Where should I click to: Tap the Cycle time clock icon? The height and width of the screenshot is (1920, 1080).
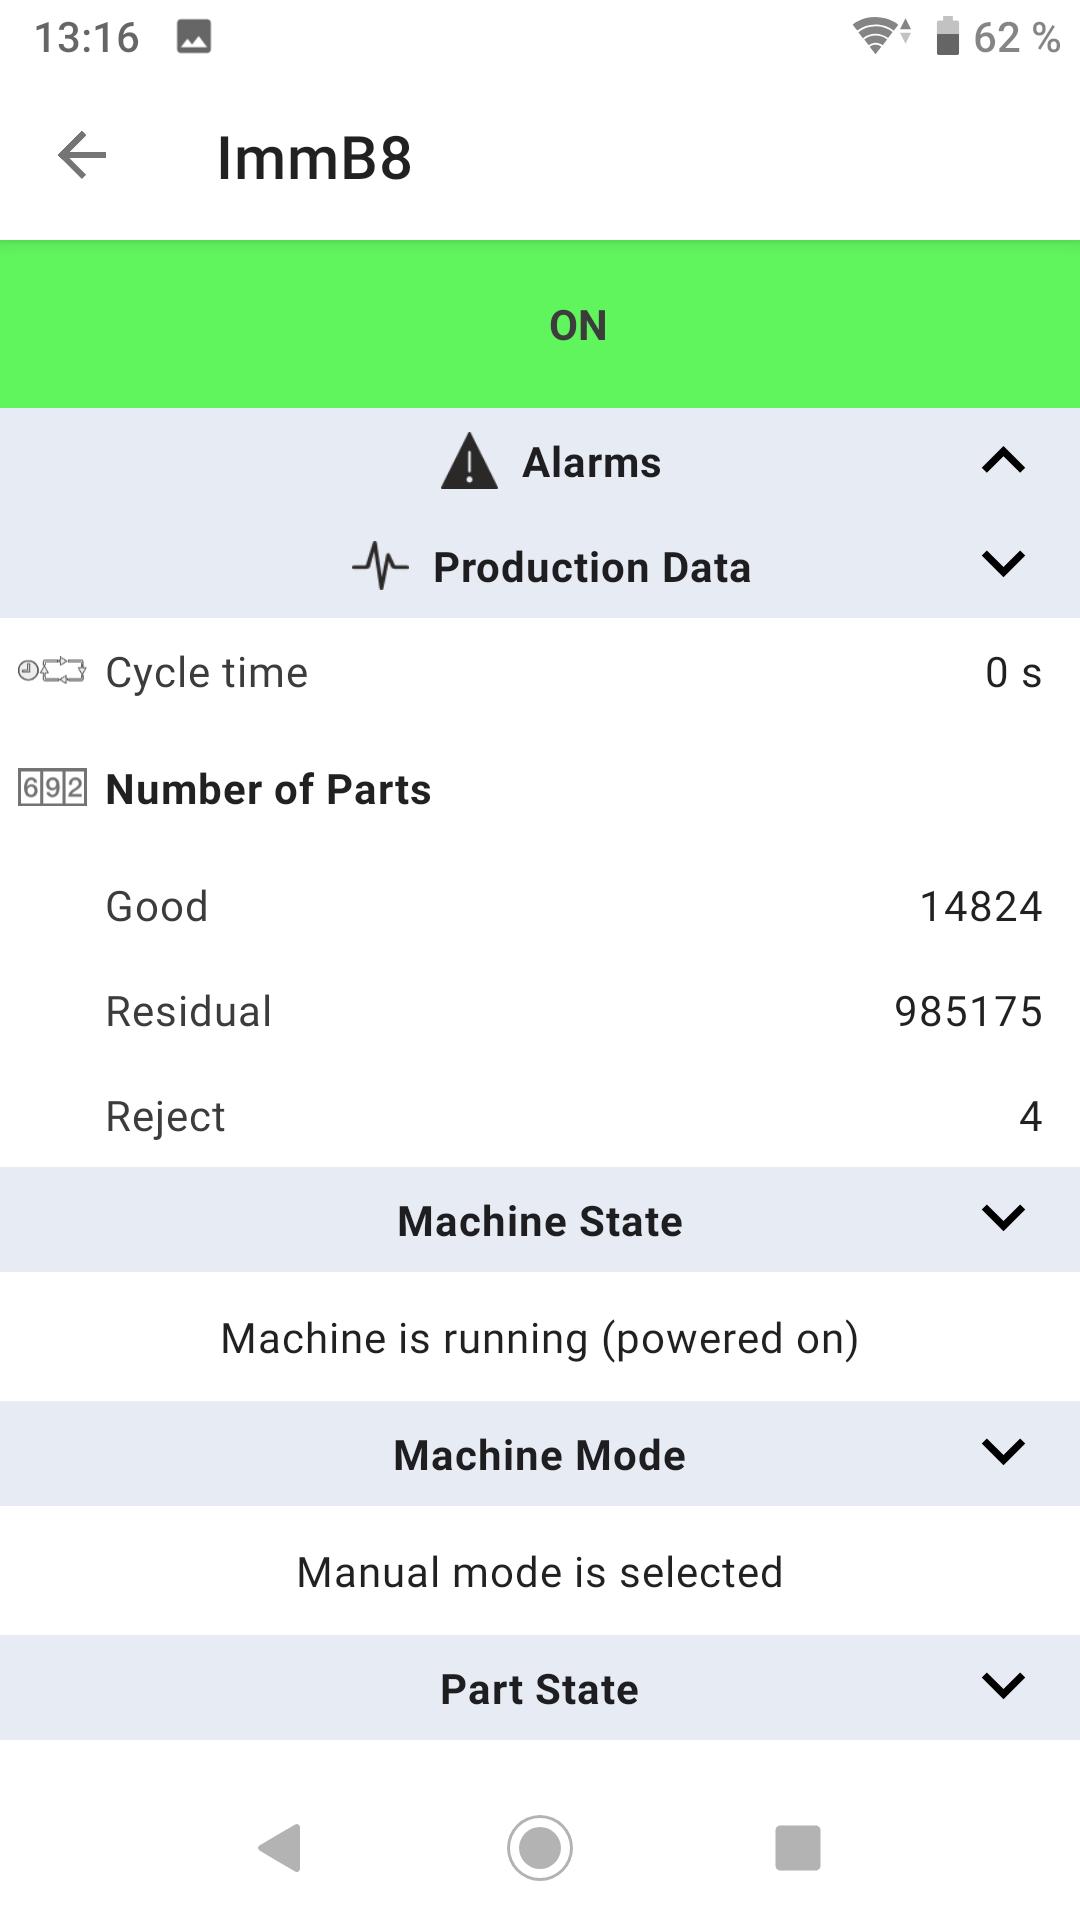(x=52, y=671)
